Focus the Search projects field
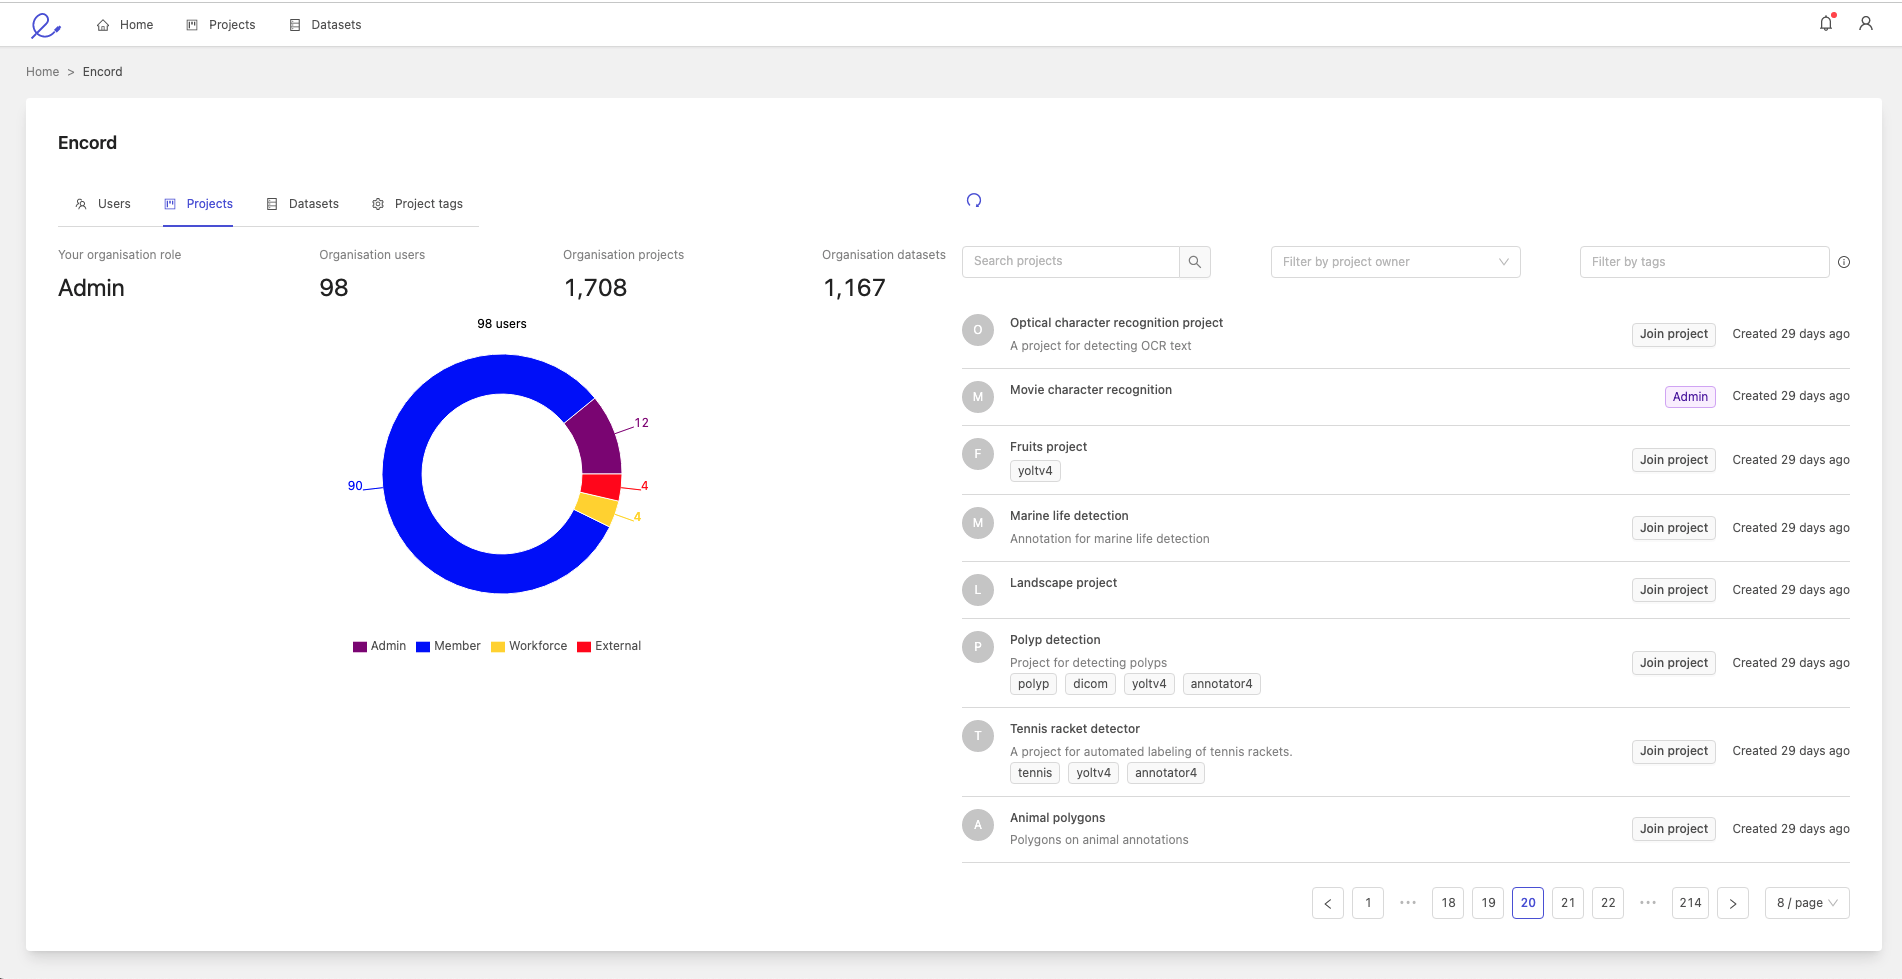 (x=1071, y=262)
